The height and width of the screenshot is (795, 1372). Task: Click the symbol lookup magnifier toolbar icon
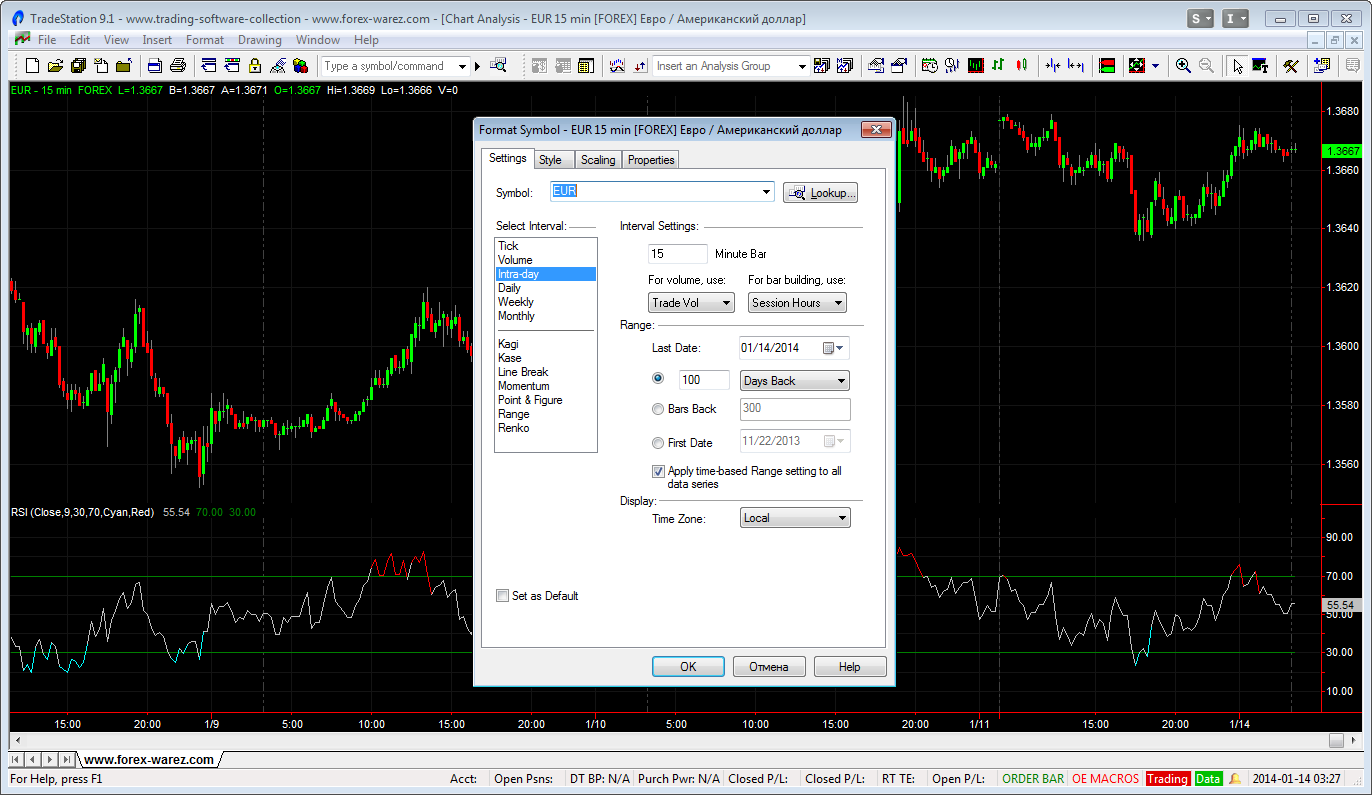click(498, 66)
